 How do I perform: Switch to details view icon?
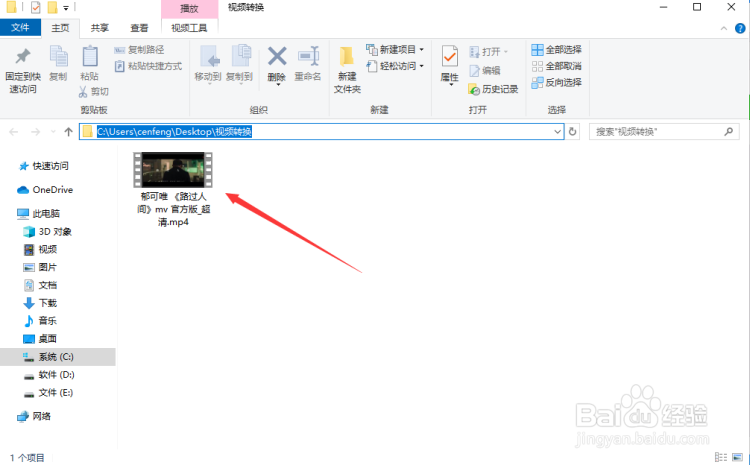720,457
